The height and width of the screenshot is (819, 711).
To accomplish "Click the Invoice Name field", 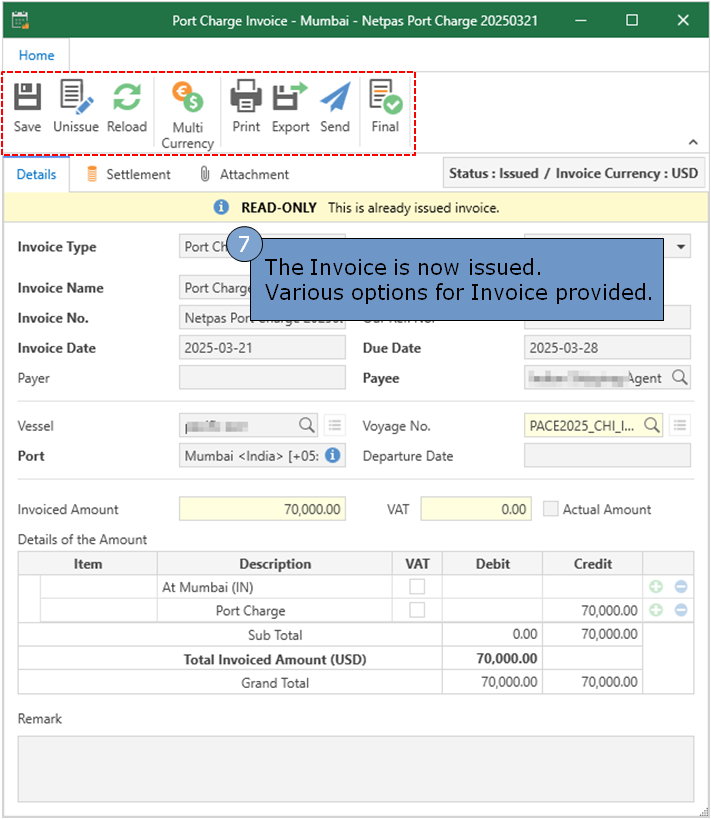I will (x=215, y=288).
